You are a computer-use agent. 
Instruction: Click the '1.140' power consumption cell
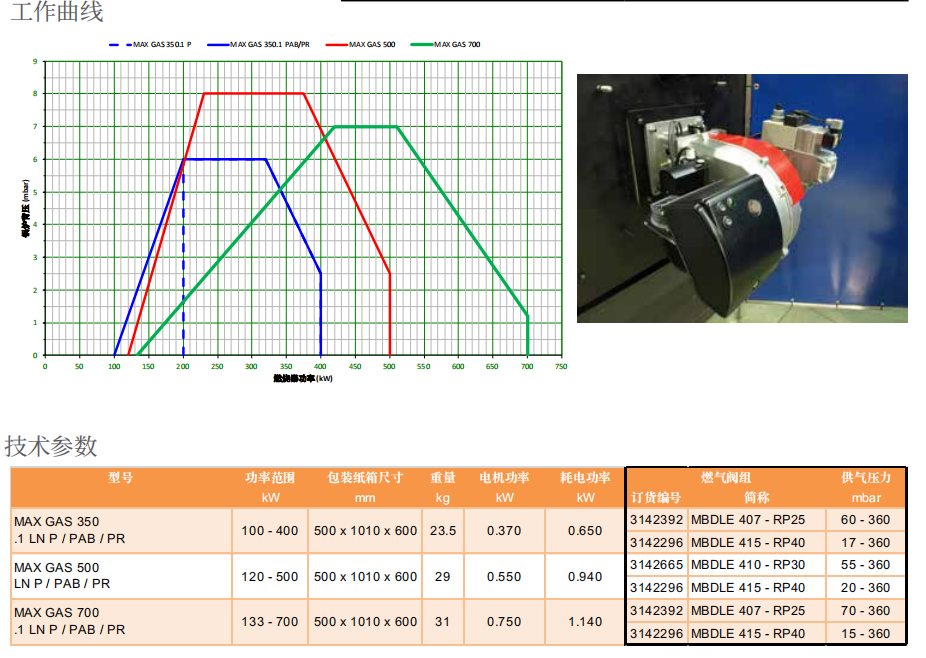pos(585,621)
